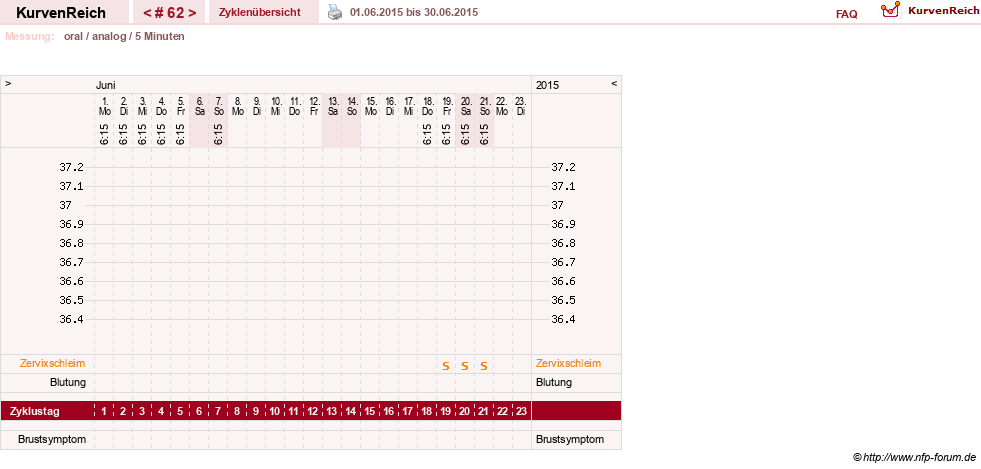Image resolution: width=981 pixels, height=469 pixels.
Task: Click the 6:15 time under '7. So'
Action: (x=218, y=134)
